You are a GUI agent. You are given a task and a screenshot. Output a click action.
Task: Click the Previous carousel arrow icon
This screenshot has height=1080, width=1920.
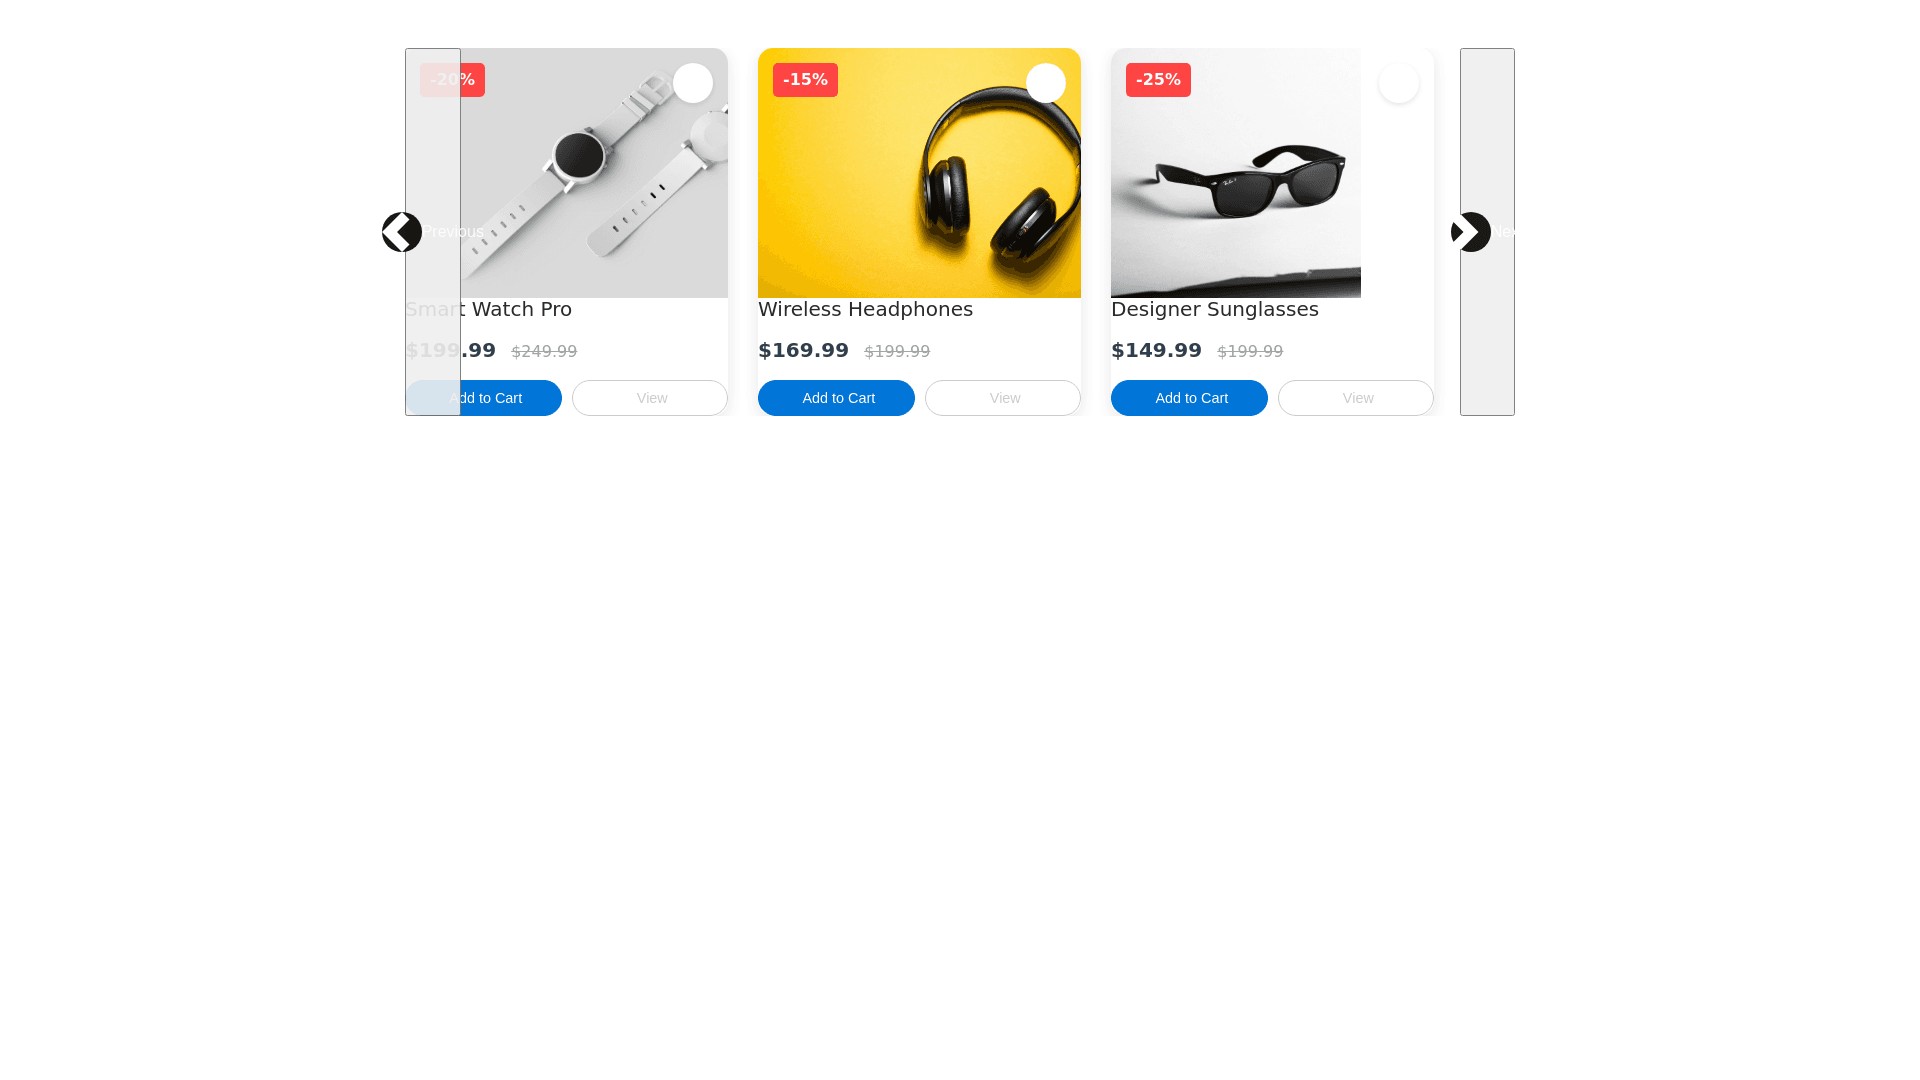(402, 232)
